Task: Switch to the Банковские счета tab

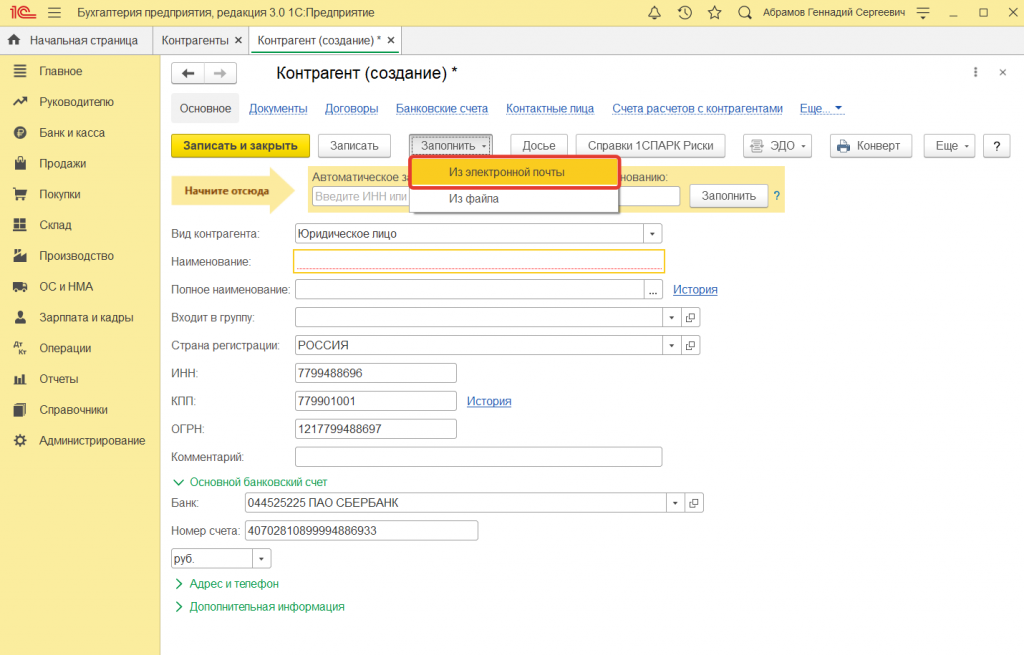Action: [x=441, y=109]
